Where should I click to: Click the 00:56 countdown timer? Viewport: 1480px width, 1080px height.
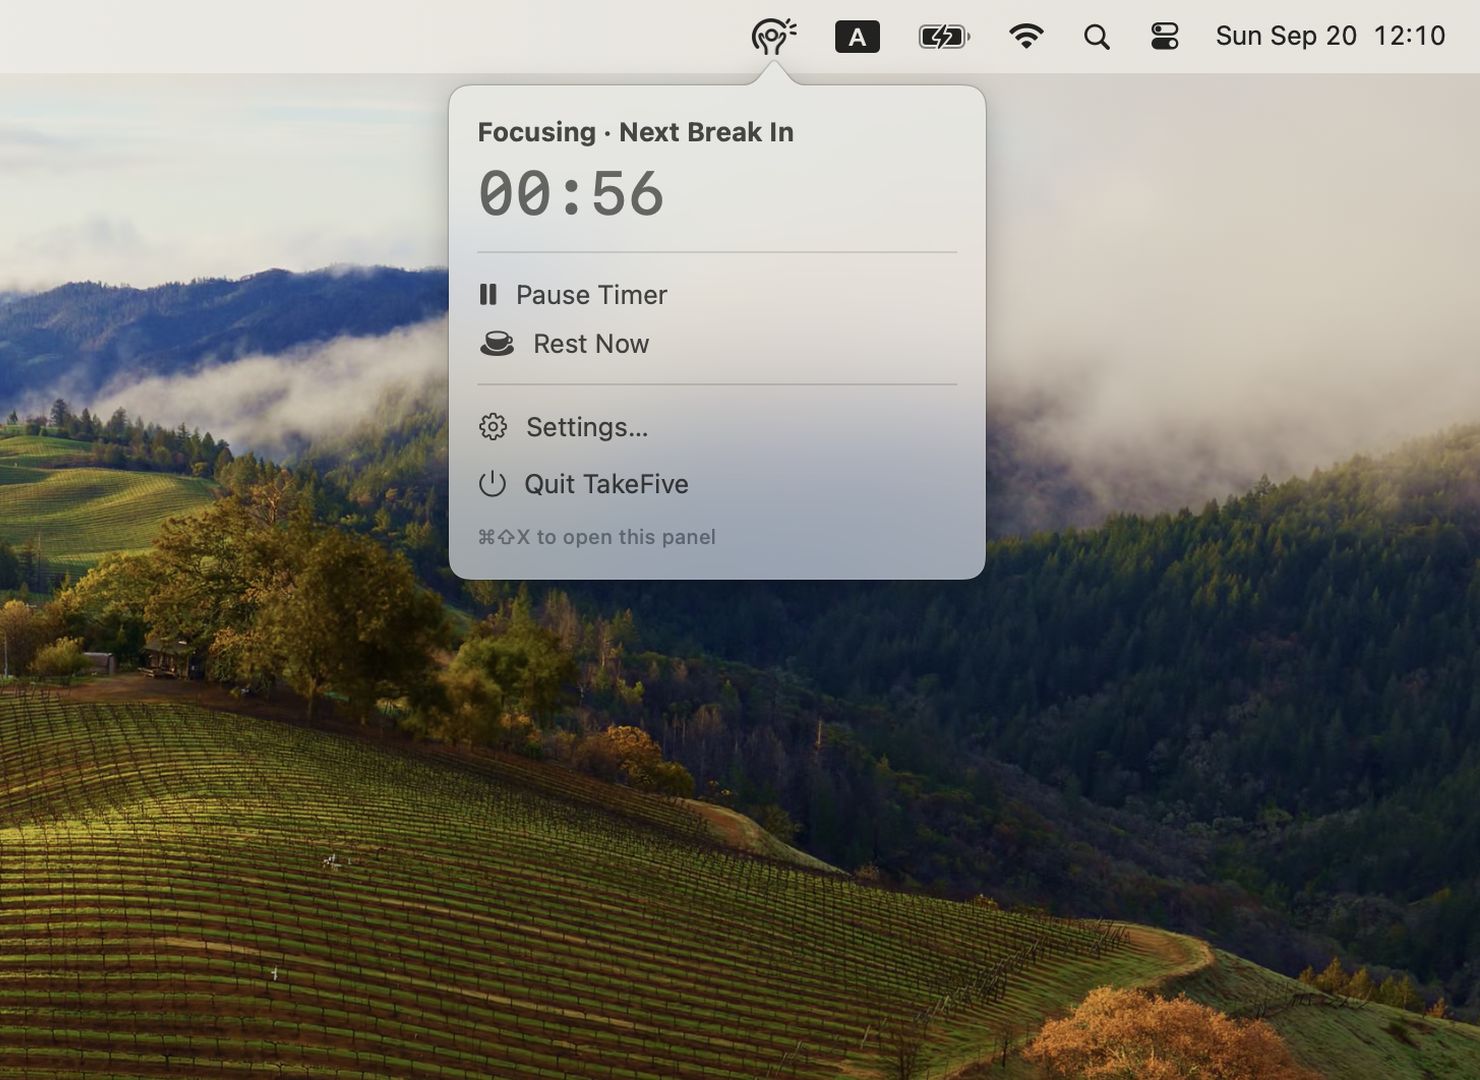pyautogui.click(x=571, y=193)
